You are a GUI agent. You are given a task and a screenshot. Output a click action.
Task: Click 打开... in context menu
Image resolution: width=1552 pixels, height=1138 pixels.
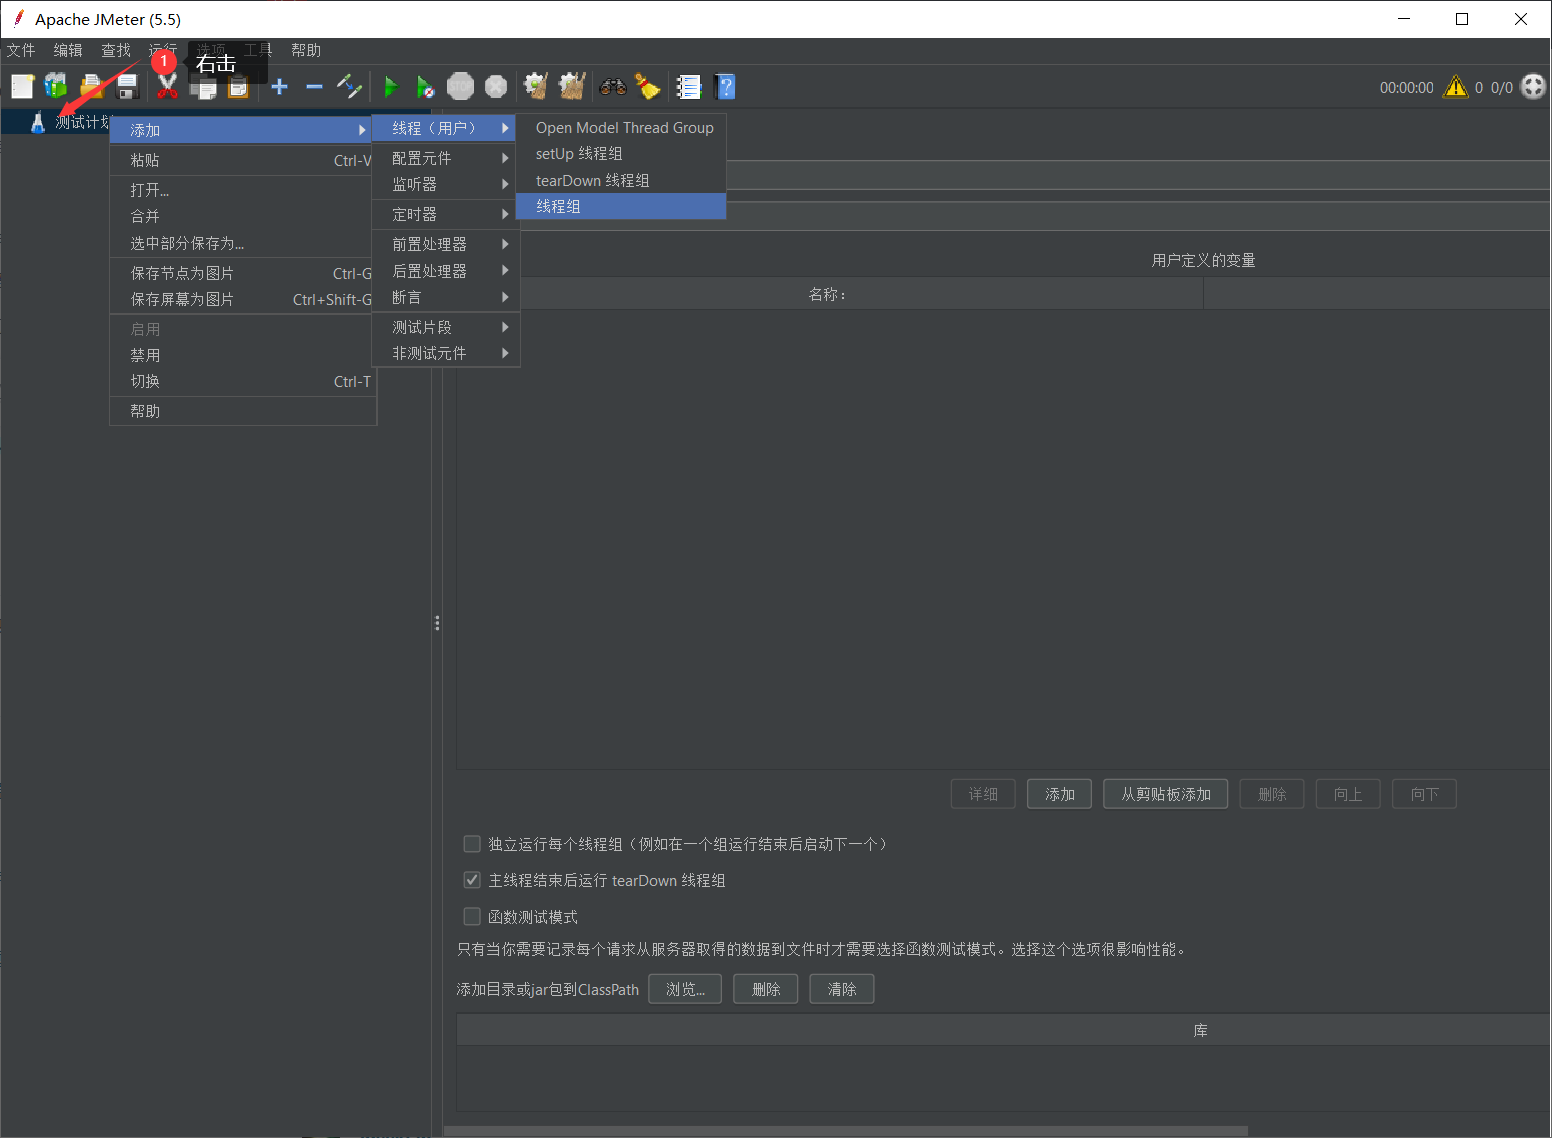241,190
